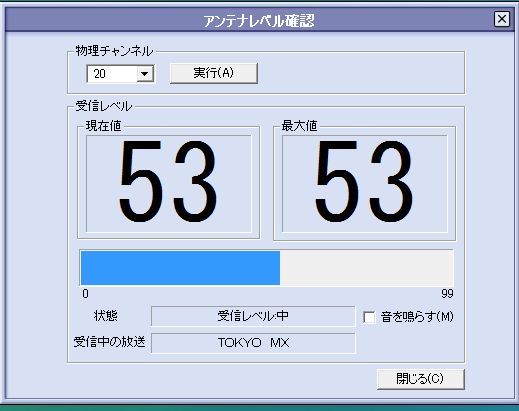Click the empty portion of level bar

(x=366, y=268)
